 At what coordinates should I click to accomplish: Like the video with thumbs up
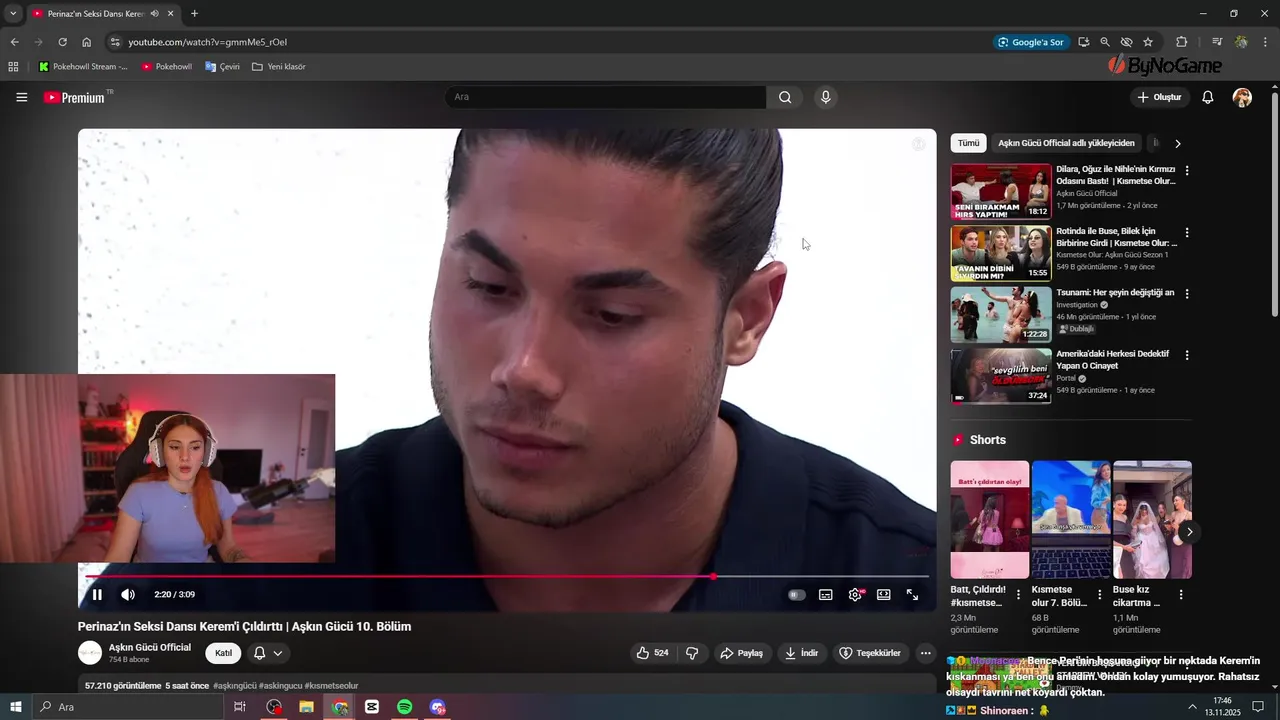[x=652, y=653]
